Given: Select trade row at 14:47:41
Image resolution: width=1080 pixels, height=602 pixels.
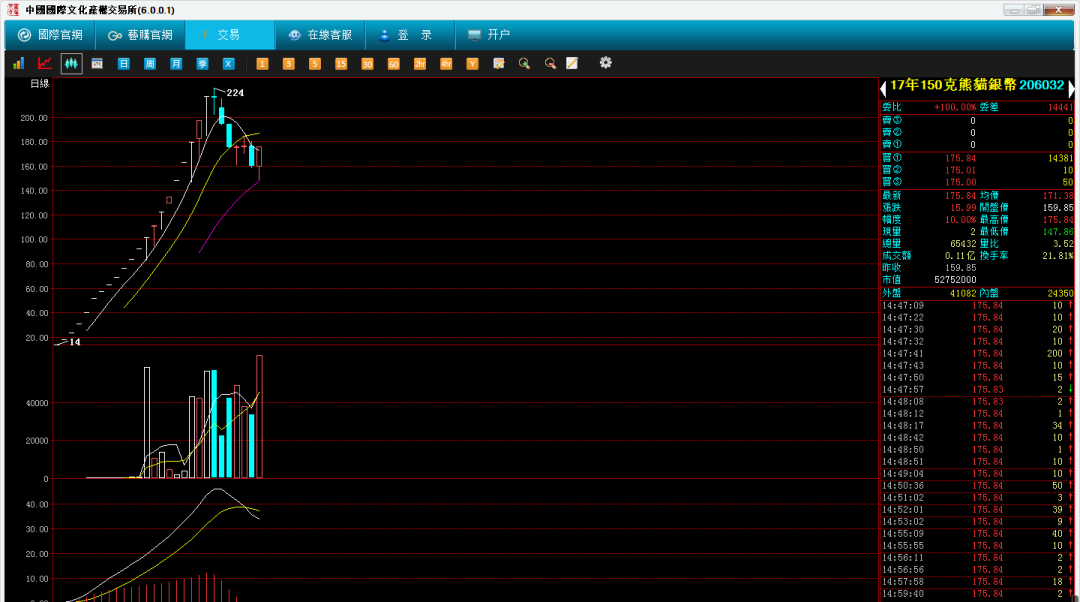Looking at the screenshot, I should point(977,353).
